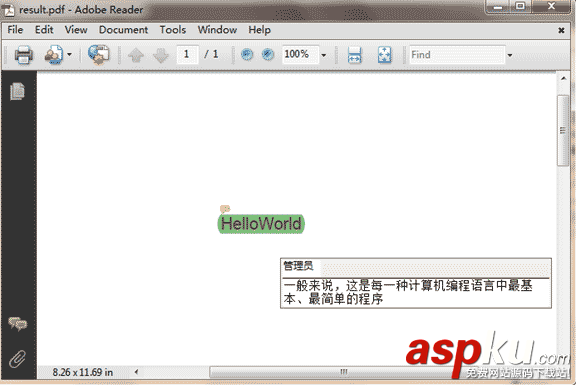Open the Attachments paperclip panel

pos(17,359)
